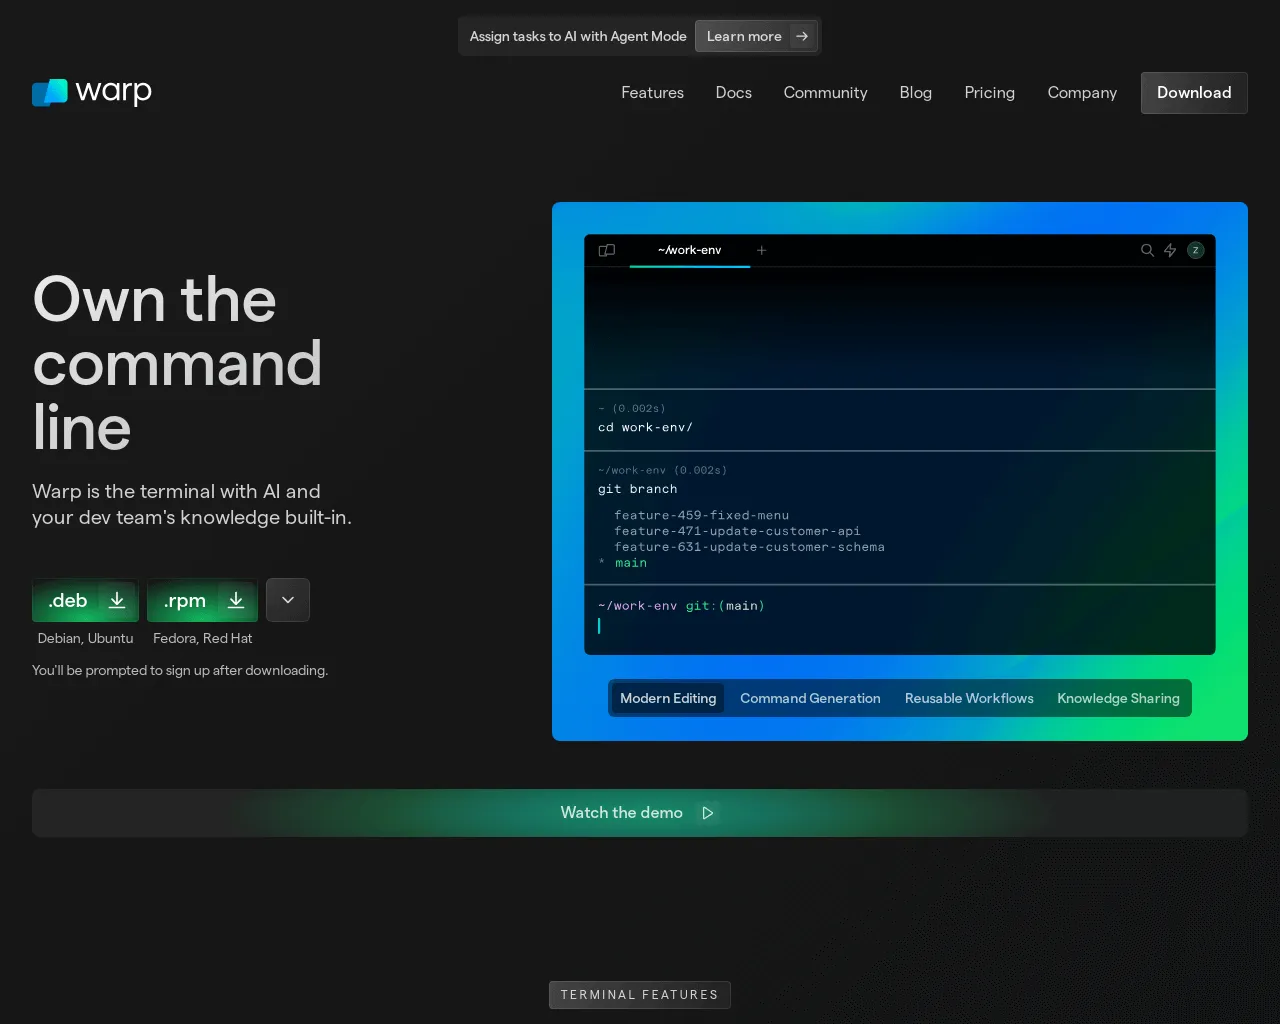Select the ~/work-env terminal tab
The height and width of the screenshot is (1024, 1280).
pos(689,250)
